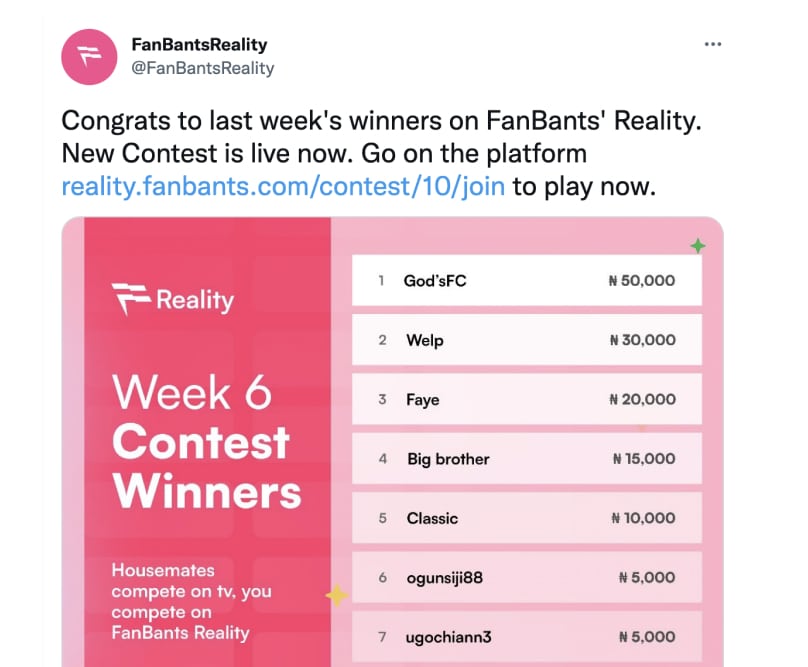Open the reality.fanbants.com contest join link

point(283,186)
